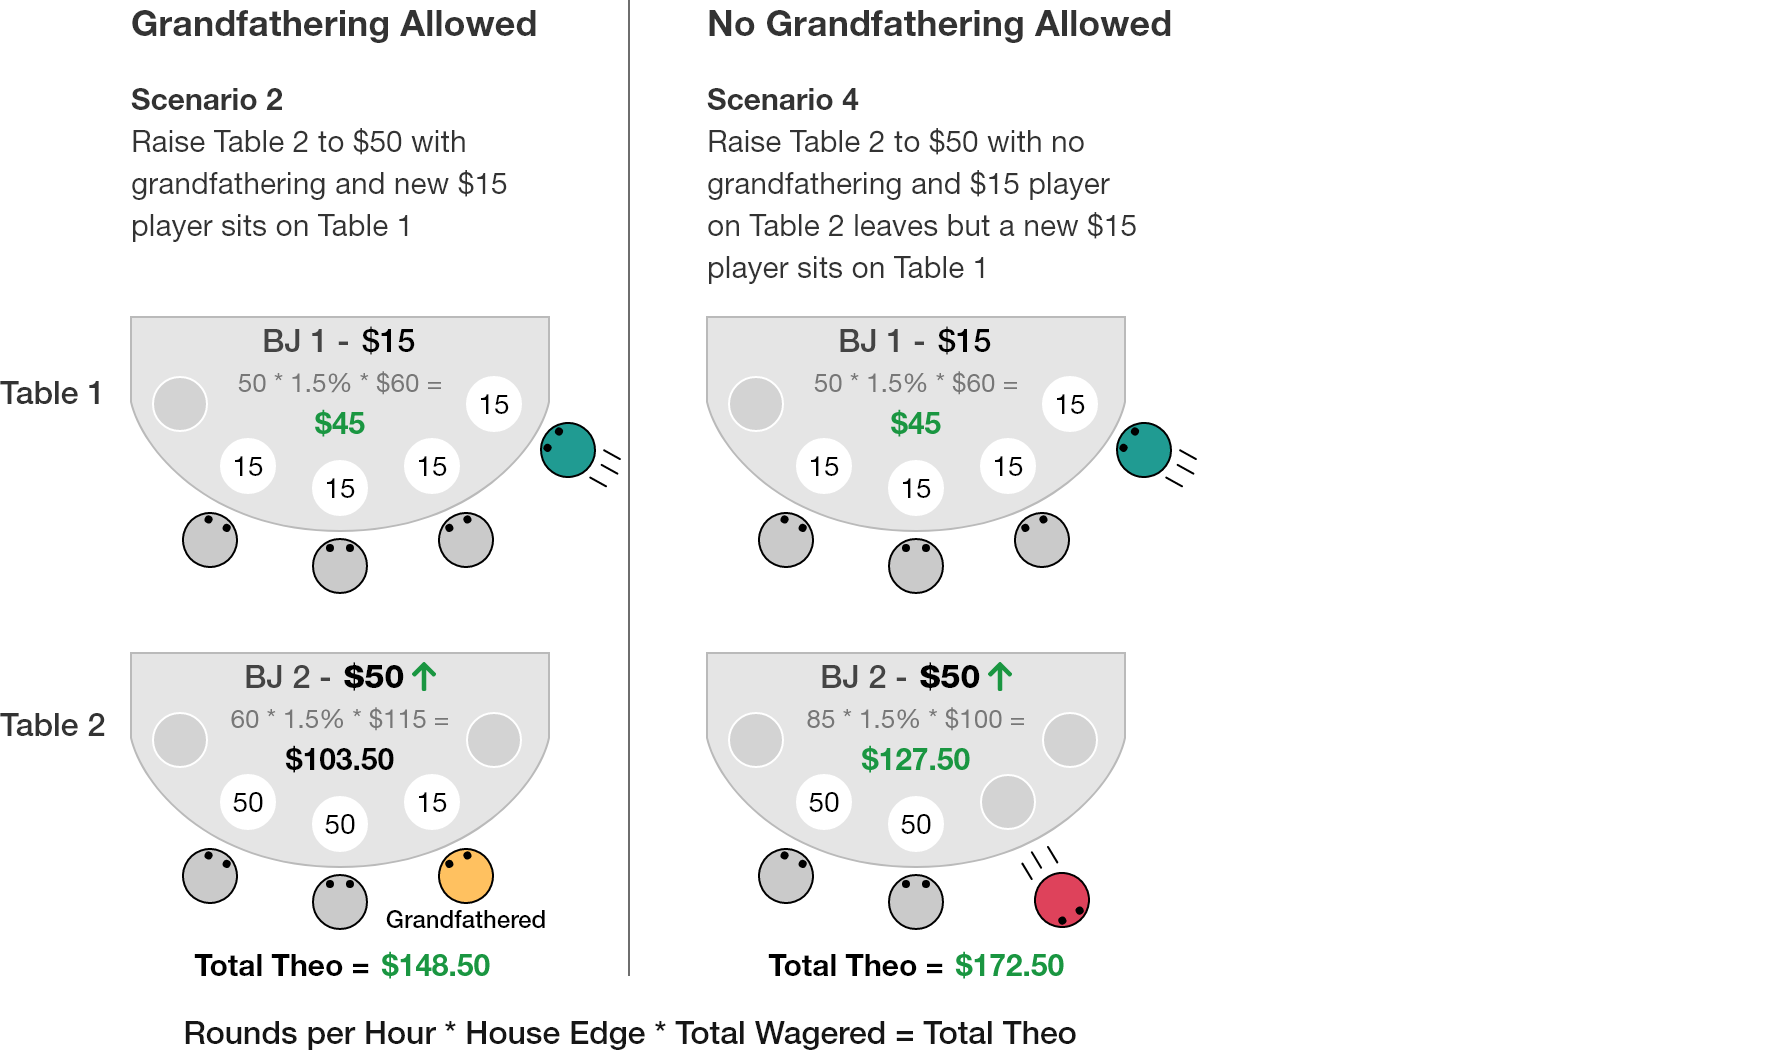Click the top-right 15 chip on Scenario 2 BJ 1
Viewport: 1772px width, 1052px height.
coord(494,404)
